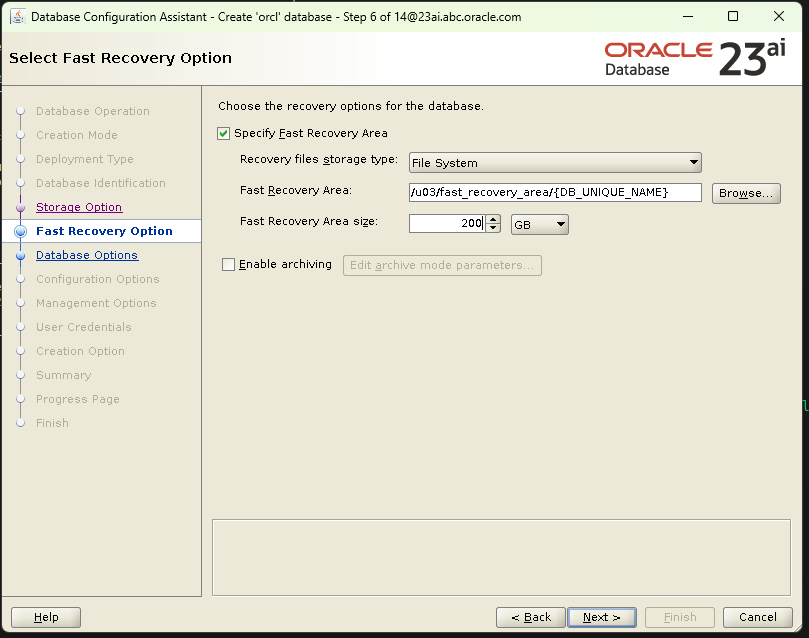Select Fast Recovery Option in sidebar
809x638 pixels.
104,231
